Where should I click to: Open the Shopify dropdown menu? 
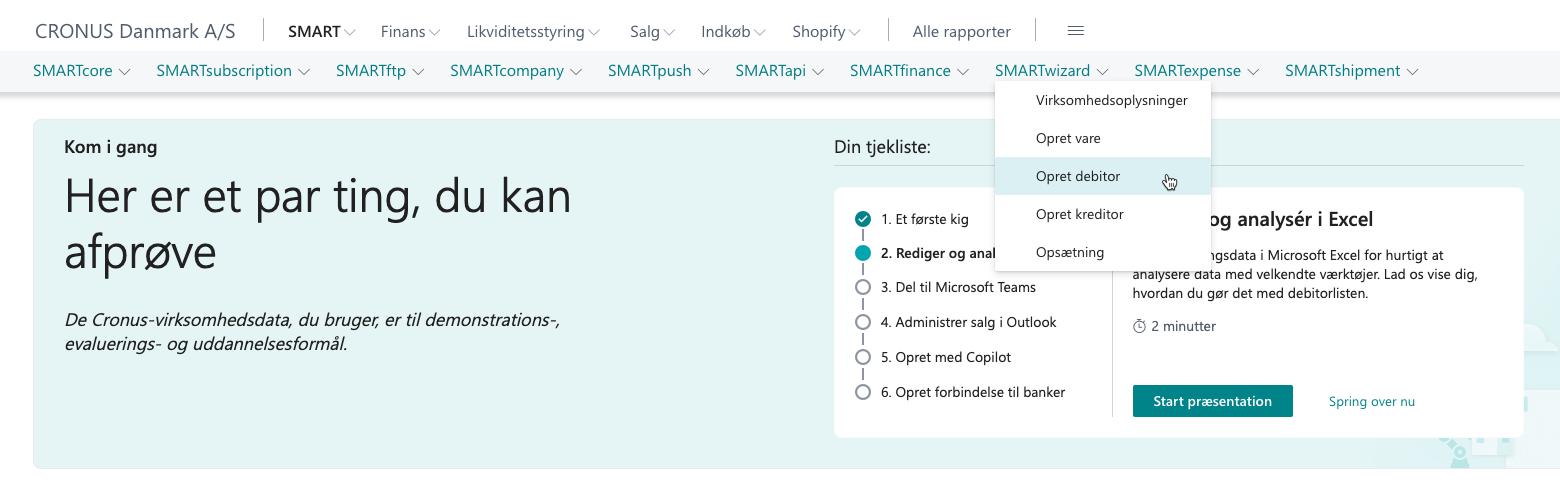tap(826, 32)
